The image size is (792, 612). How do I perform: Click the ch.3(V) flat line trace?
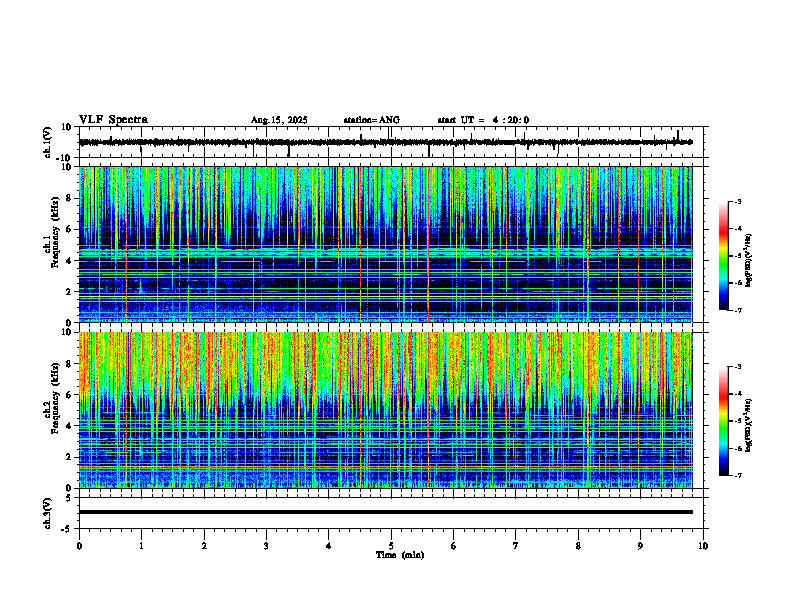[x=385, y=512]
